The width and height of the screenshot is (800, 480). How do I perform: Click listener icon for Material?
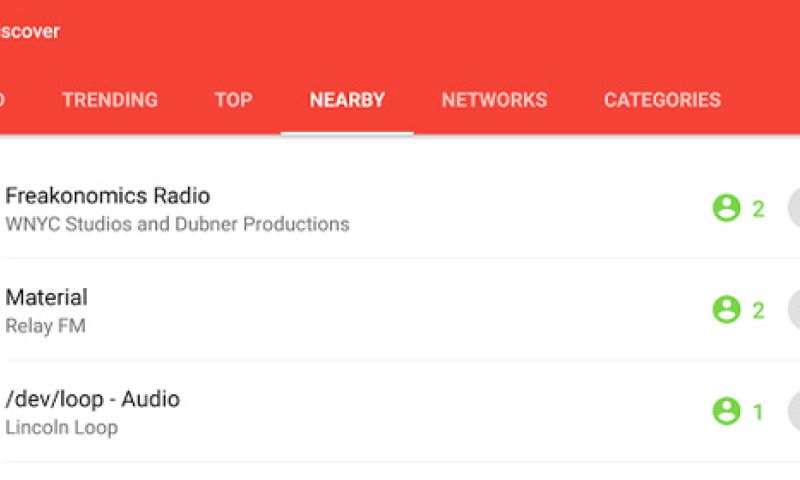(726, 310)
